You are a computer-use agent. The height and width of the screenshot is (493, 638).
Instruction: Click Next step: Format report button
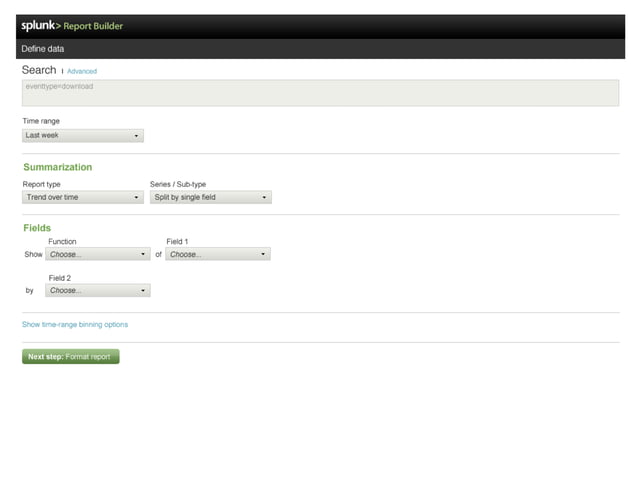pyautogui.click(x=70, y=356)
